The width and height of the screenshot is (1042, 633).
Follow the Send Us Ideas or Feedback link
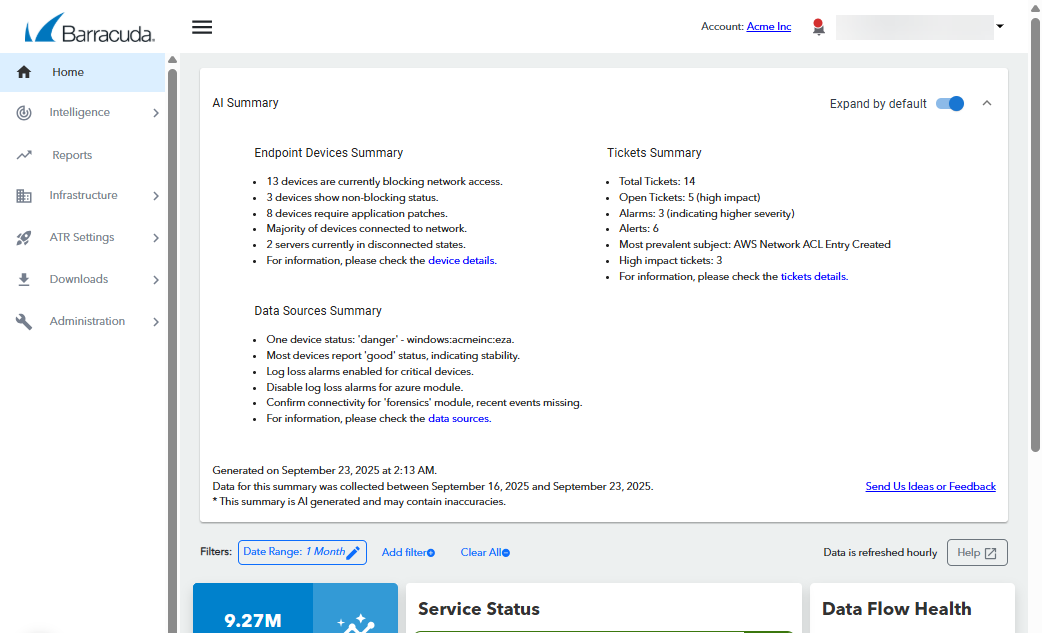click(930, 487)
